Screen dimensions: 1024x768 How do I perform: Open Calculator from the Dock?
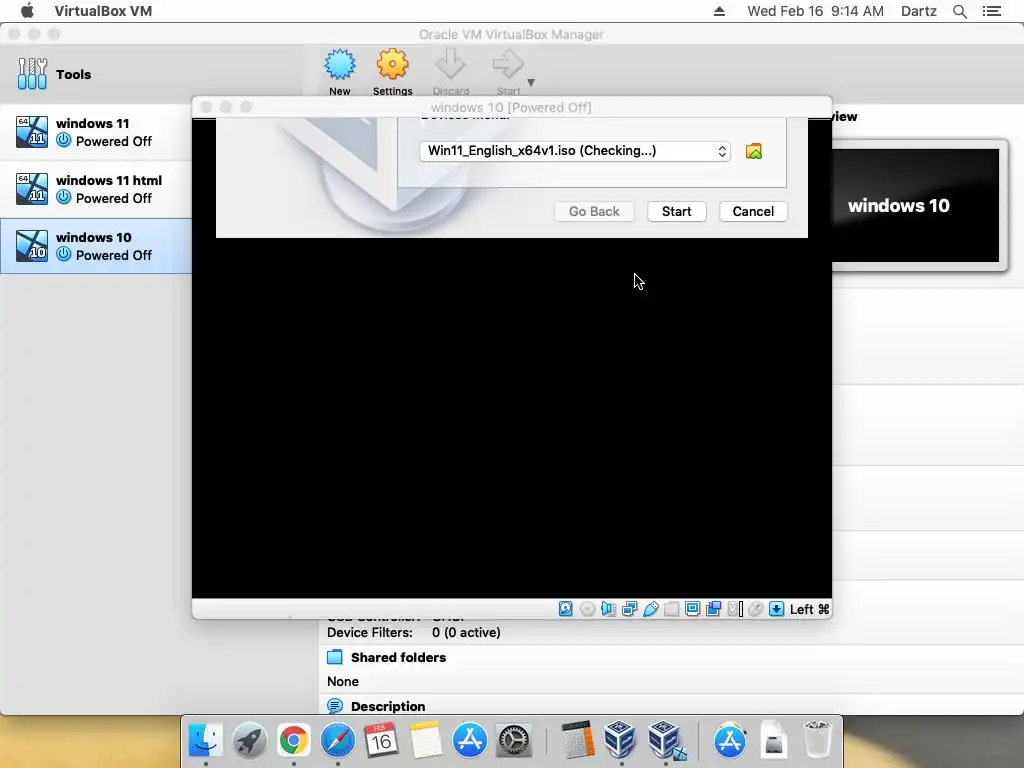[577, 739]
